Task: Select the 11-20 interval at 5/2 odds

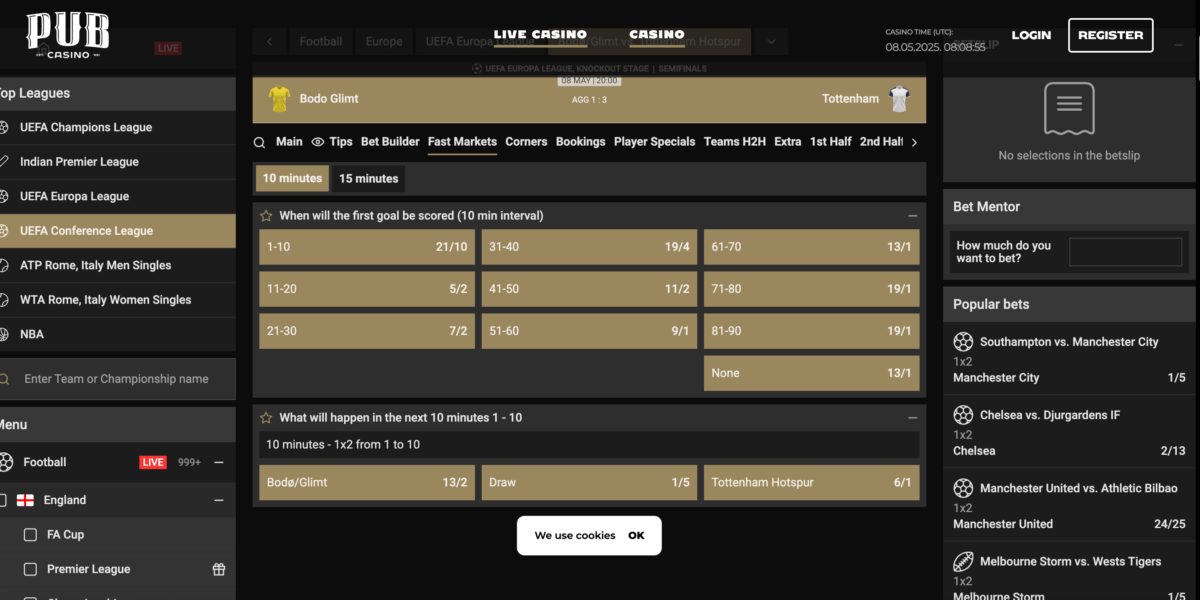Action: click(367, 289)
